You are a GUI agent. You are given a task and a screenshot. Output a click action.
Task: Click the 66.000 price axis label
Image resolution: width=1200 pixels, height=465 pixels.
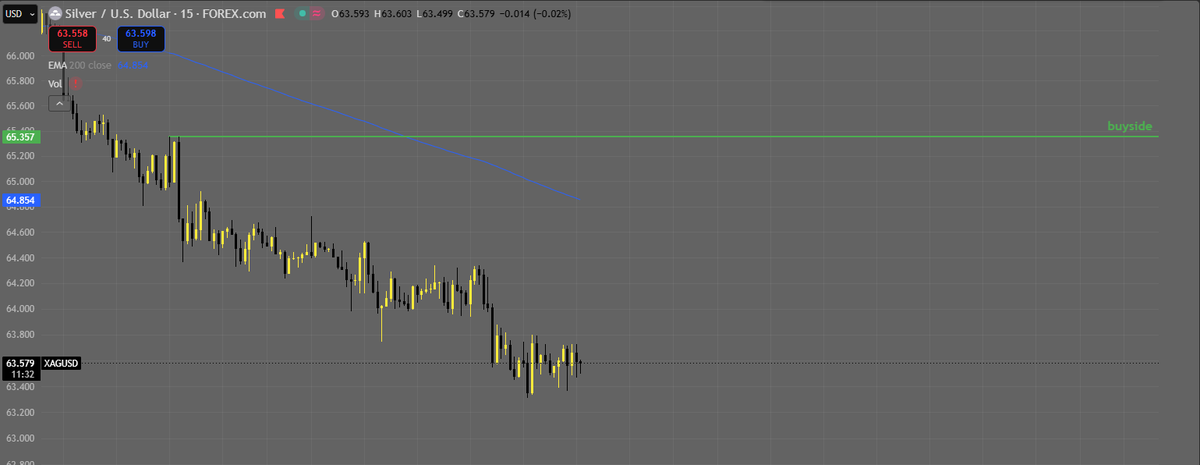click(x=21, y=55)
